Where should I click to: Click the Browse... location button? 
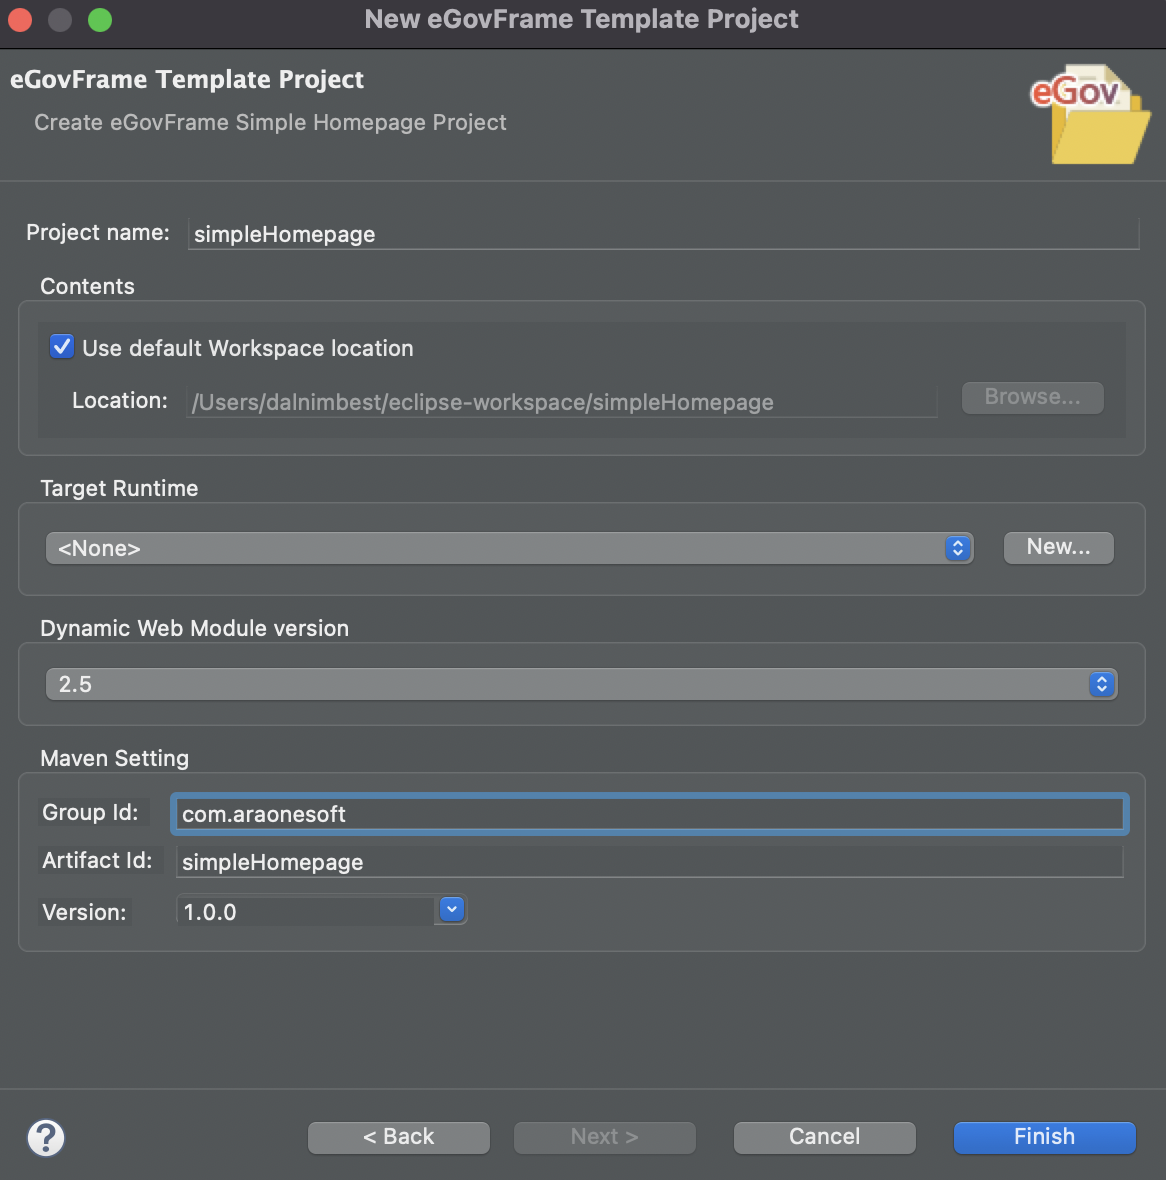(x=1033, y=397)
